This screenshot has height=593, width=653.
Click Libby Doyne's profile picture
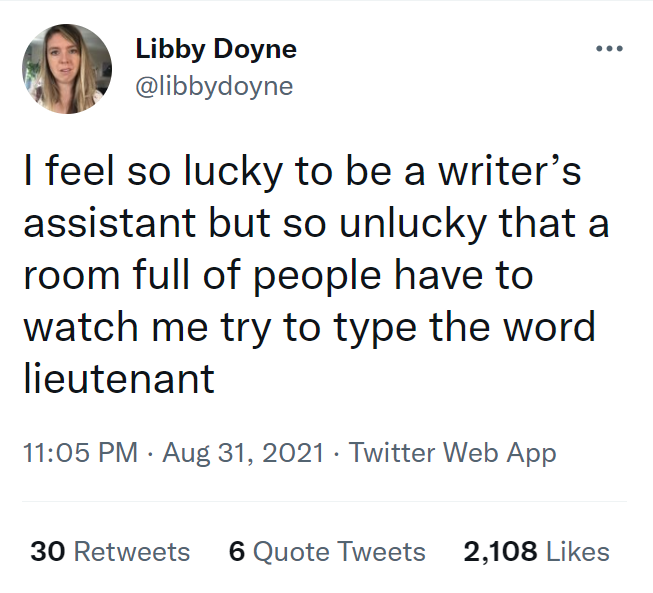coord(67,67)
